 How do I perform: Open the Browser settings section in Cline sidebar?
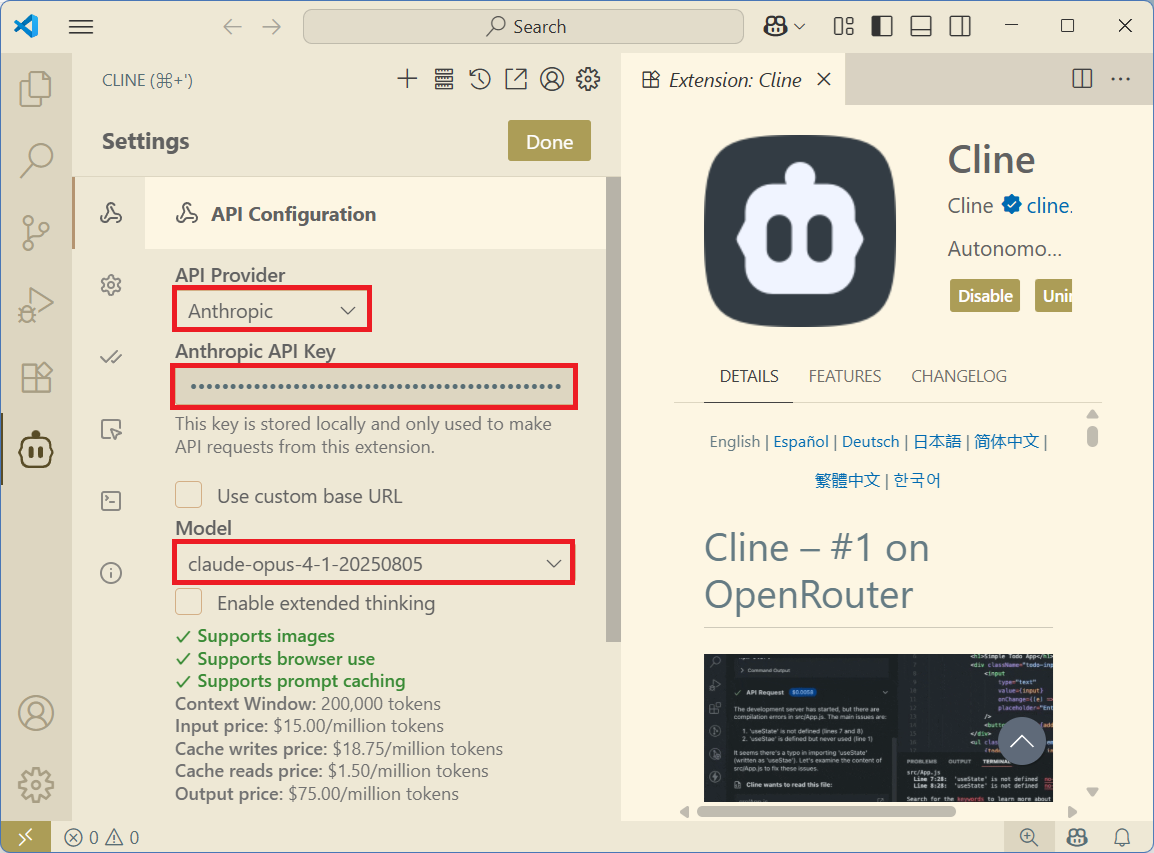[x=110, y=428]
